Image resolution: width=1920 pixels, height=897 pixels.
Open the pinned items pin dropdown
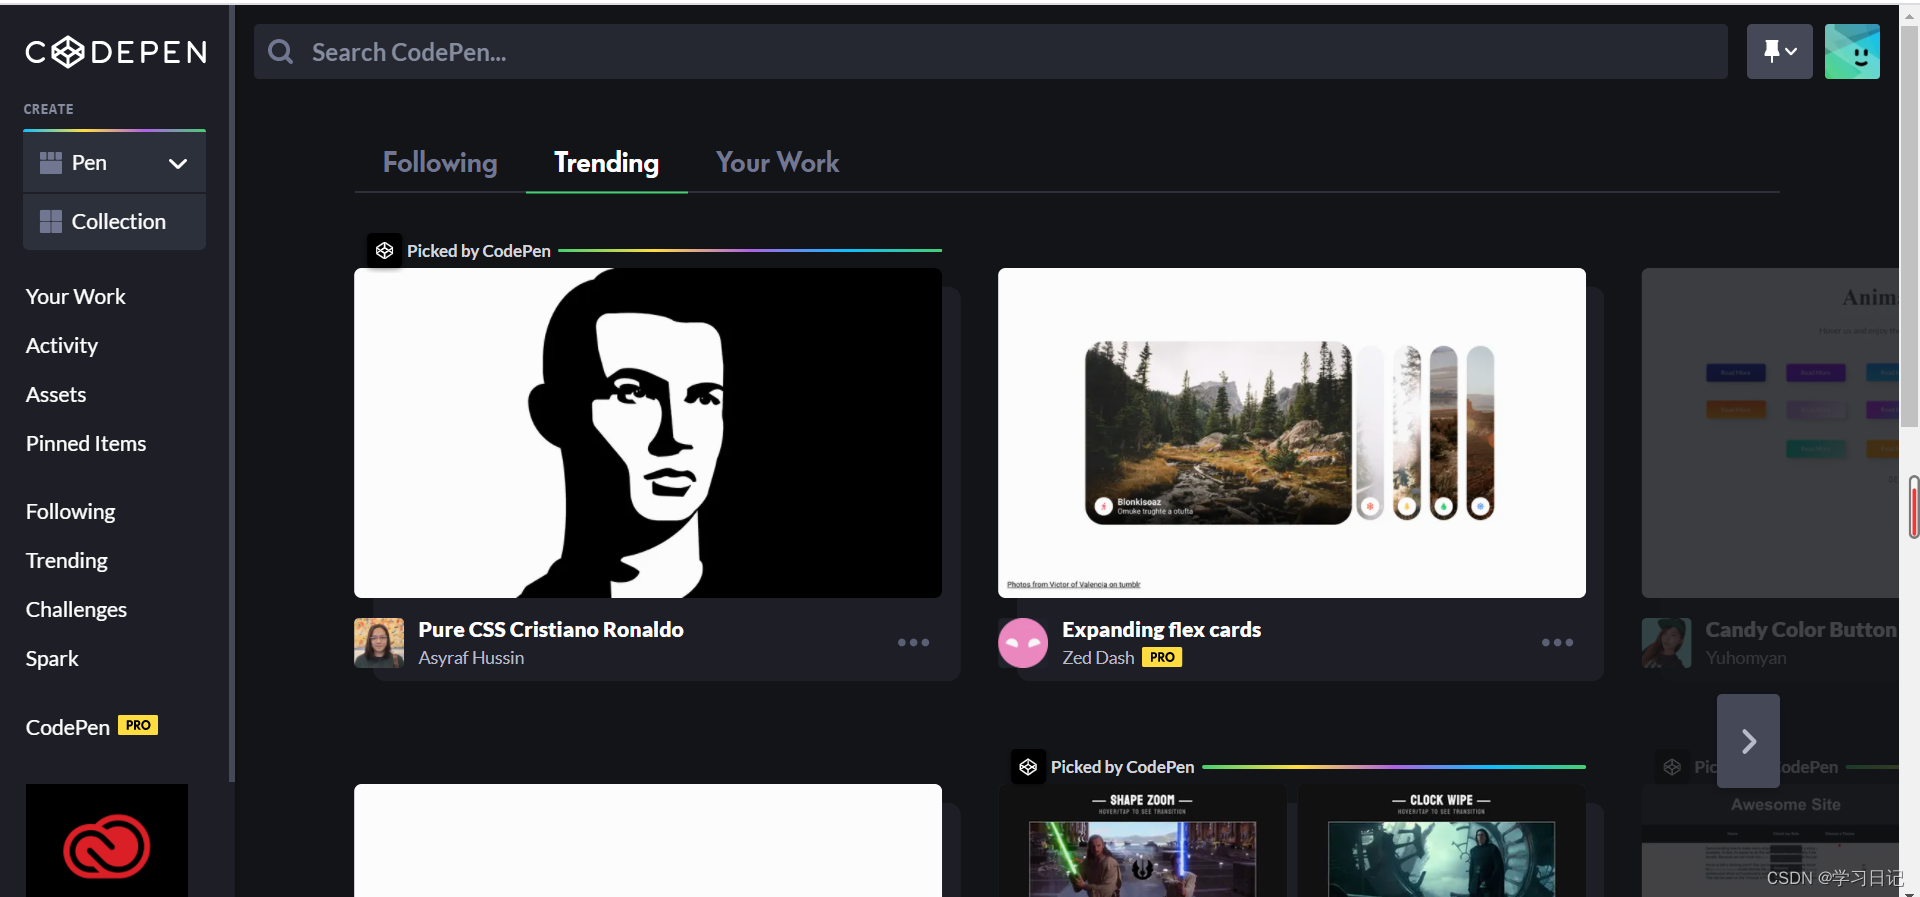1779,52
